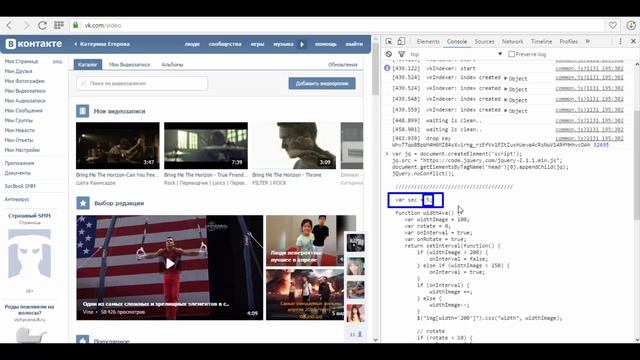Open the люди header link
The image size is (640, 360).
tap(192, 44)
